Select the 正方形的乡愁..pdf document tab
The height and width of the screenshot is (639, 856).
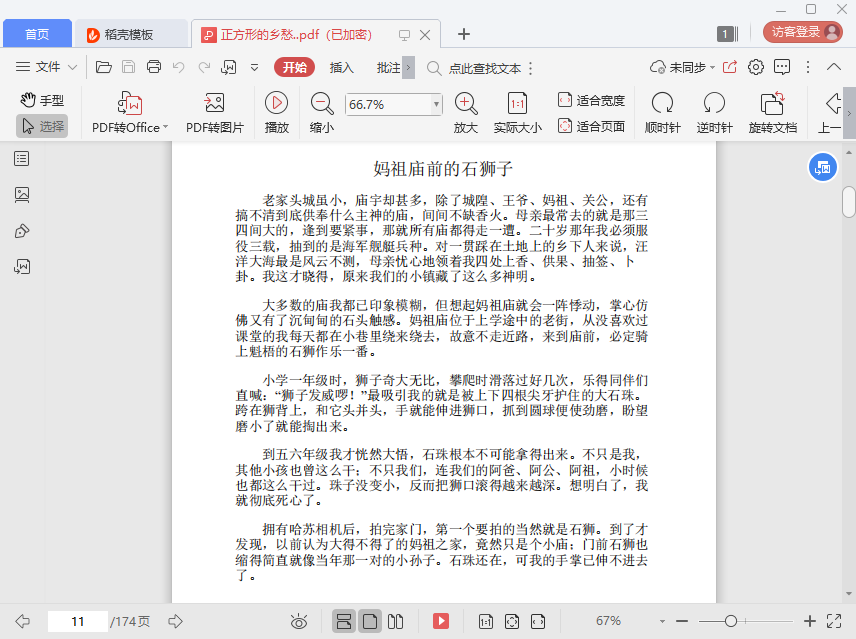pos(295,34)
